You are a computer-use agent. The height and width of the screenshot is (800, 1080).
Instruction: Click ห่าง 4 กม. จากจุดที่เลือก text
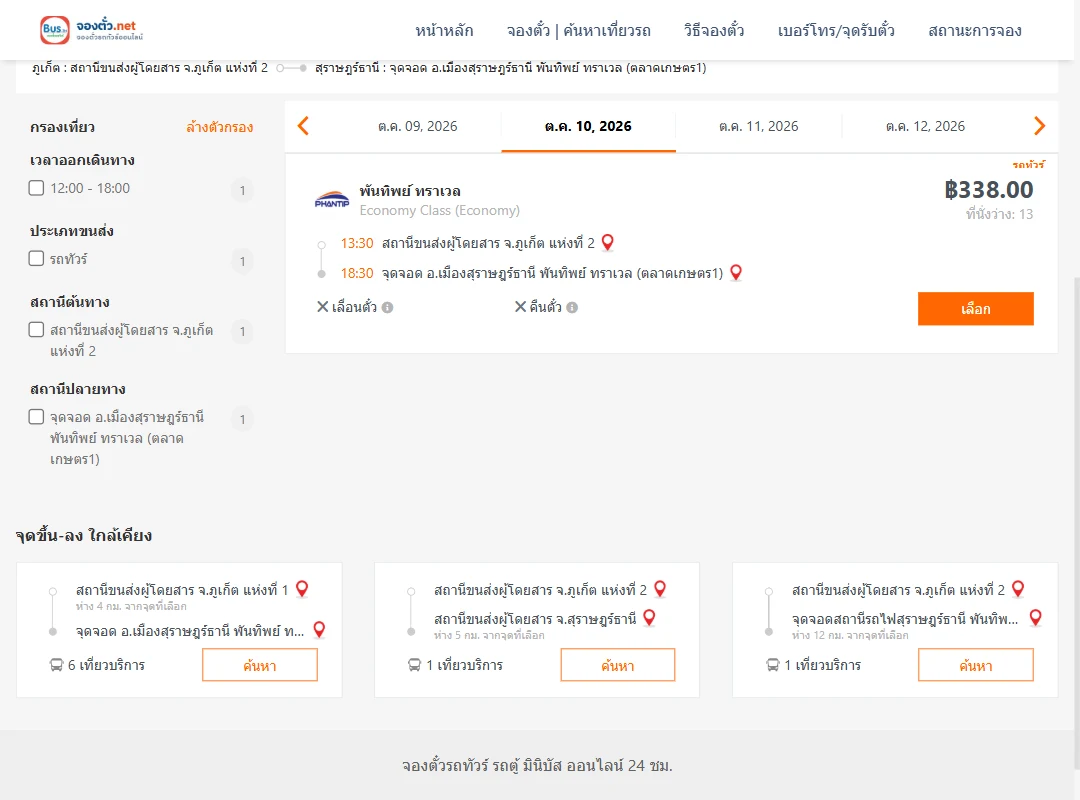click(131, 606)
